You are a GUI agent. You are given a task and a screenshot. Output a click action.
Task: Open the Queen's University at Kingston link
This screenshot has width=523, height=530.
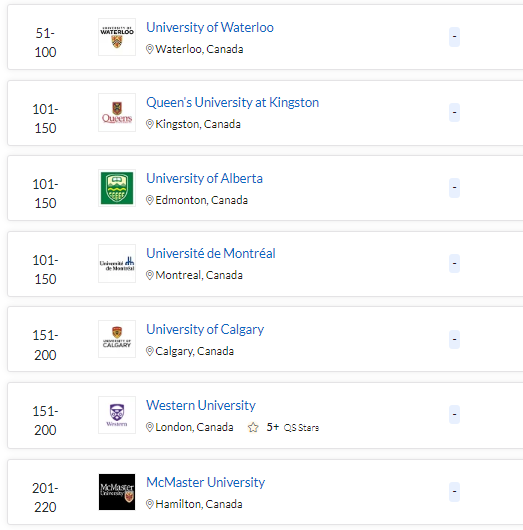pyautogui.click(x=232, y=102)
